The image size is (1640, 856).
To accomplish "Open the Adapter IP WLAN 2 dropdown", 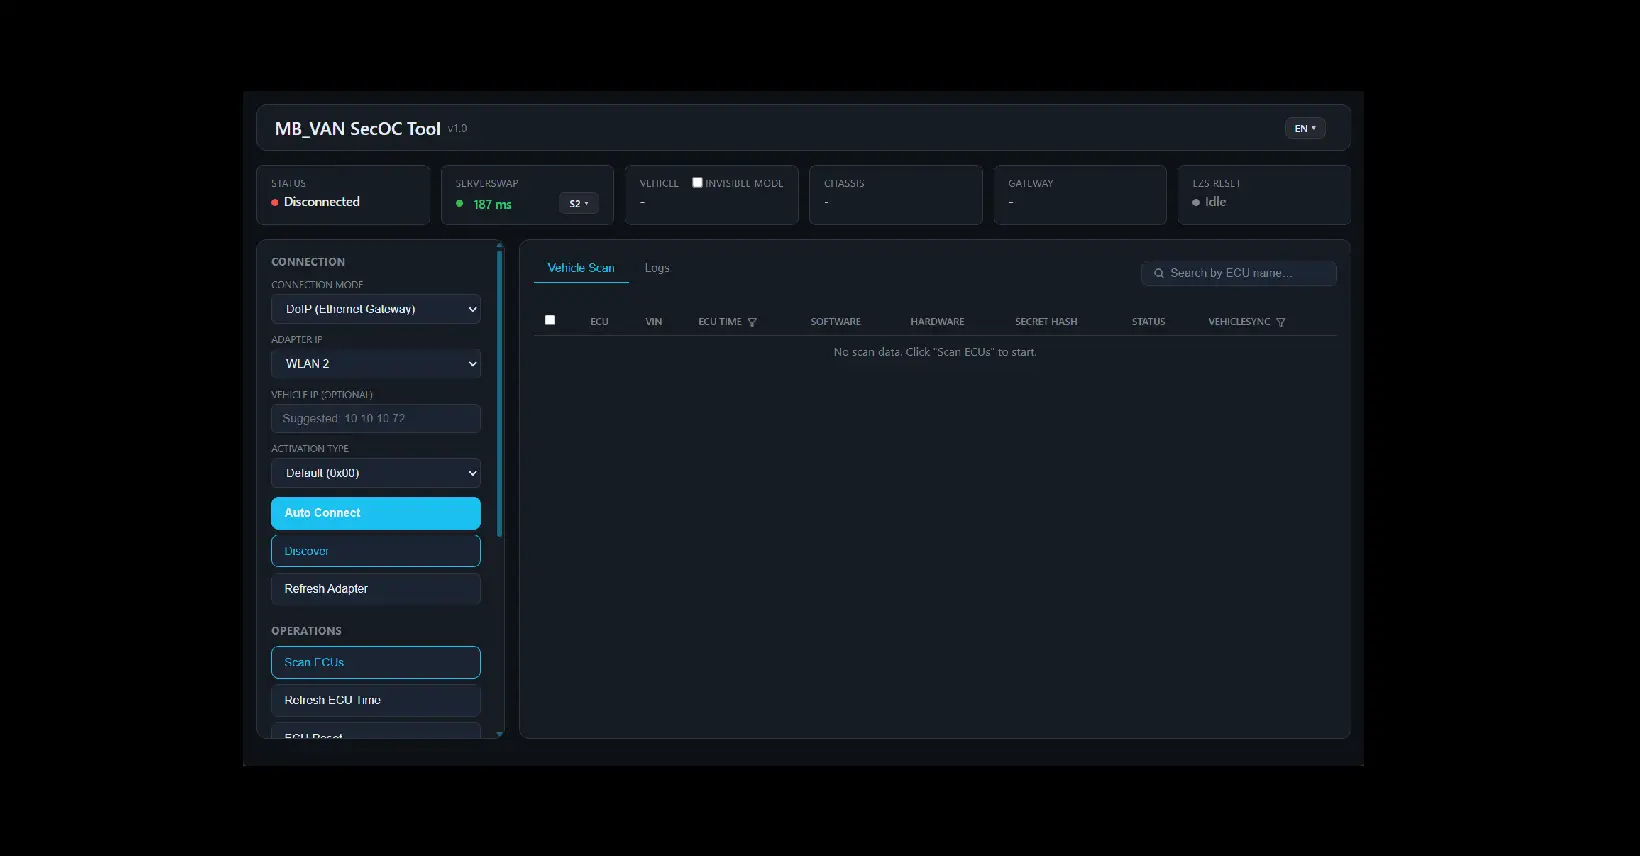I will 376,364.
